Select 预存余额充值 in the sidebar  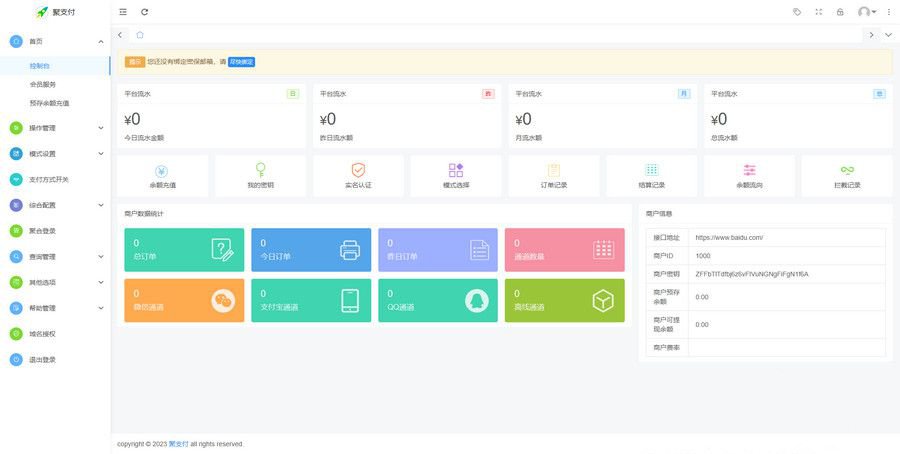click(x=49, y=103)
